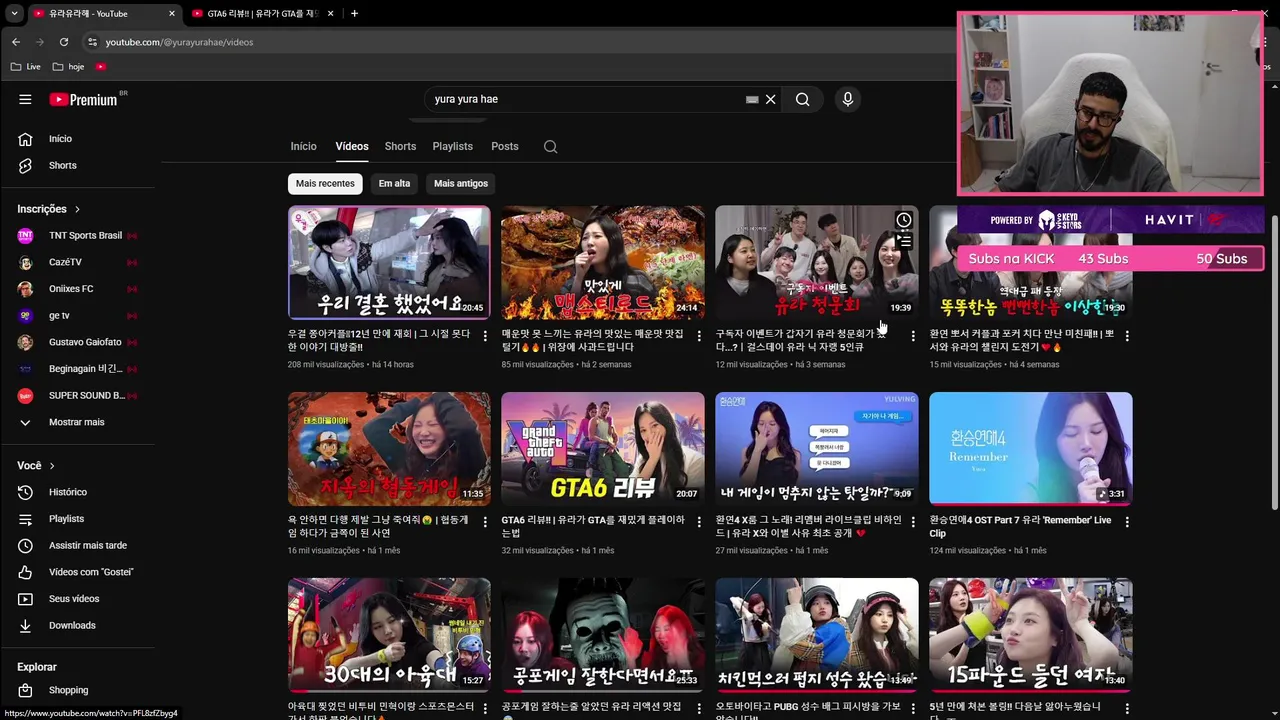Image resolution: width=1280 pixels, height=720 pixels.
Task: Open the hoje bookmarks folder
Action: (69, 67)
